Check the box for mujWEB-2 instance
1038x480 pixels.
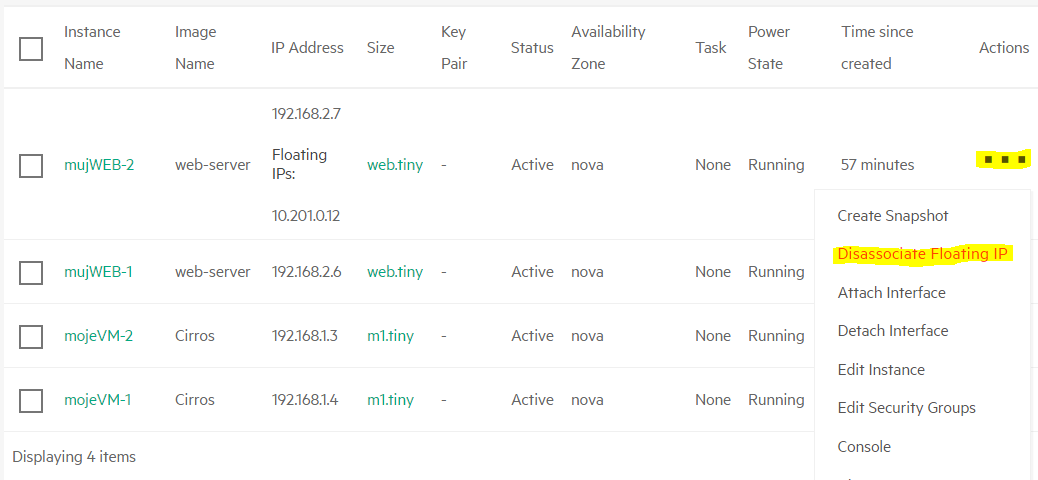(31, 166)
